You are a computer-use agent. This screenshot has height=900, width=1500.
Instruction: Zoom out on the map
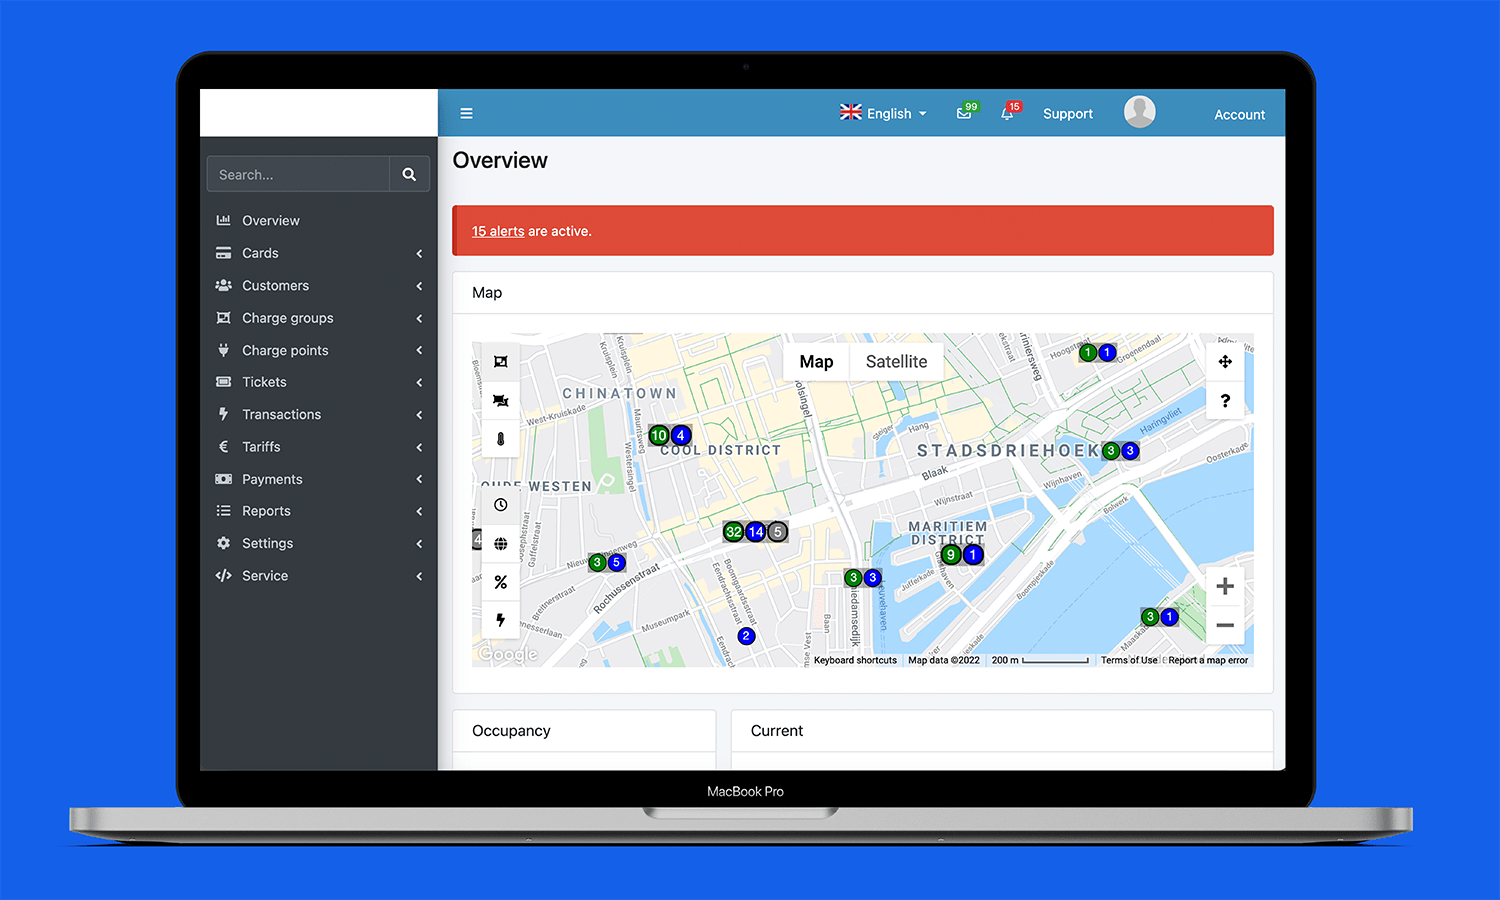pyautogui.click(x=1225, y=626)
